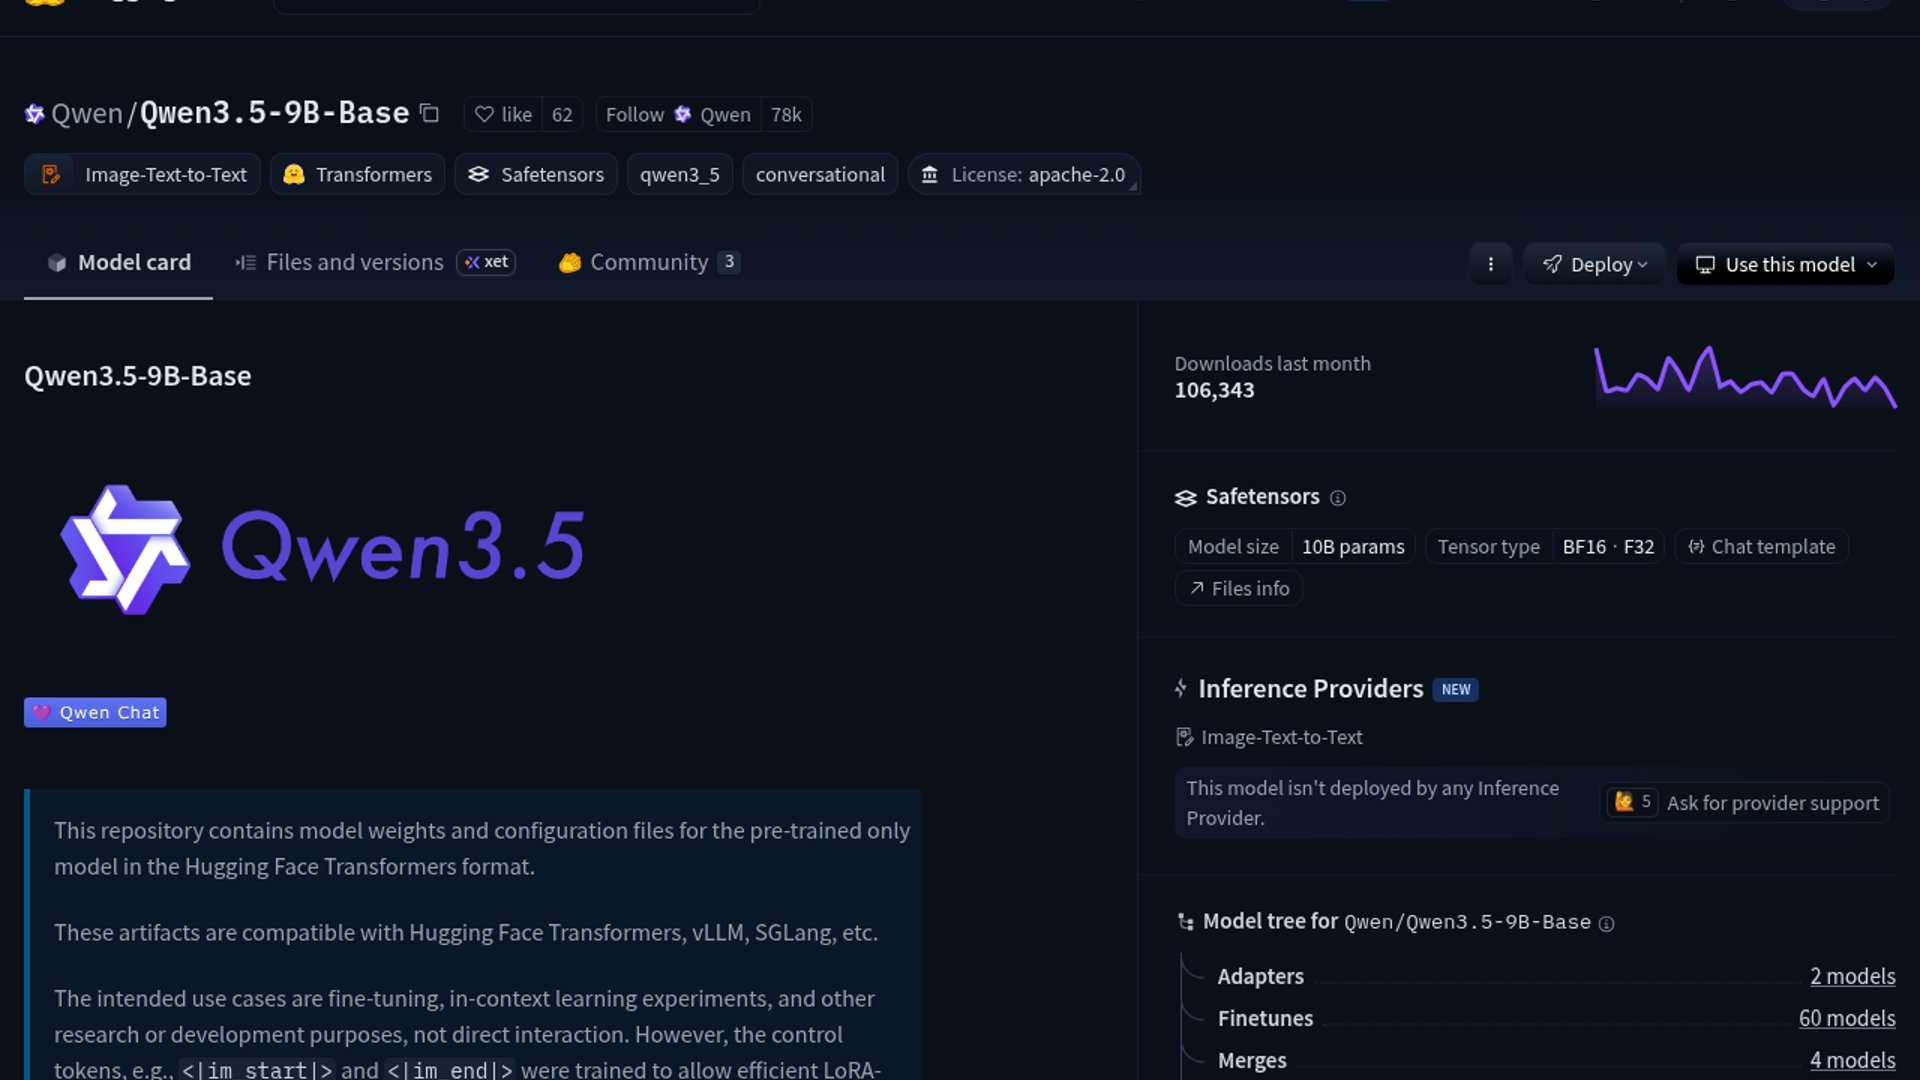Open the 60 models Finetunes link
This screenshot has width=1920, height=1080.
coord(1846,1018)
